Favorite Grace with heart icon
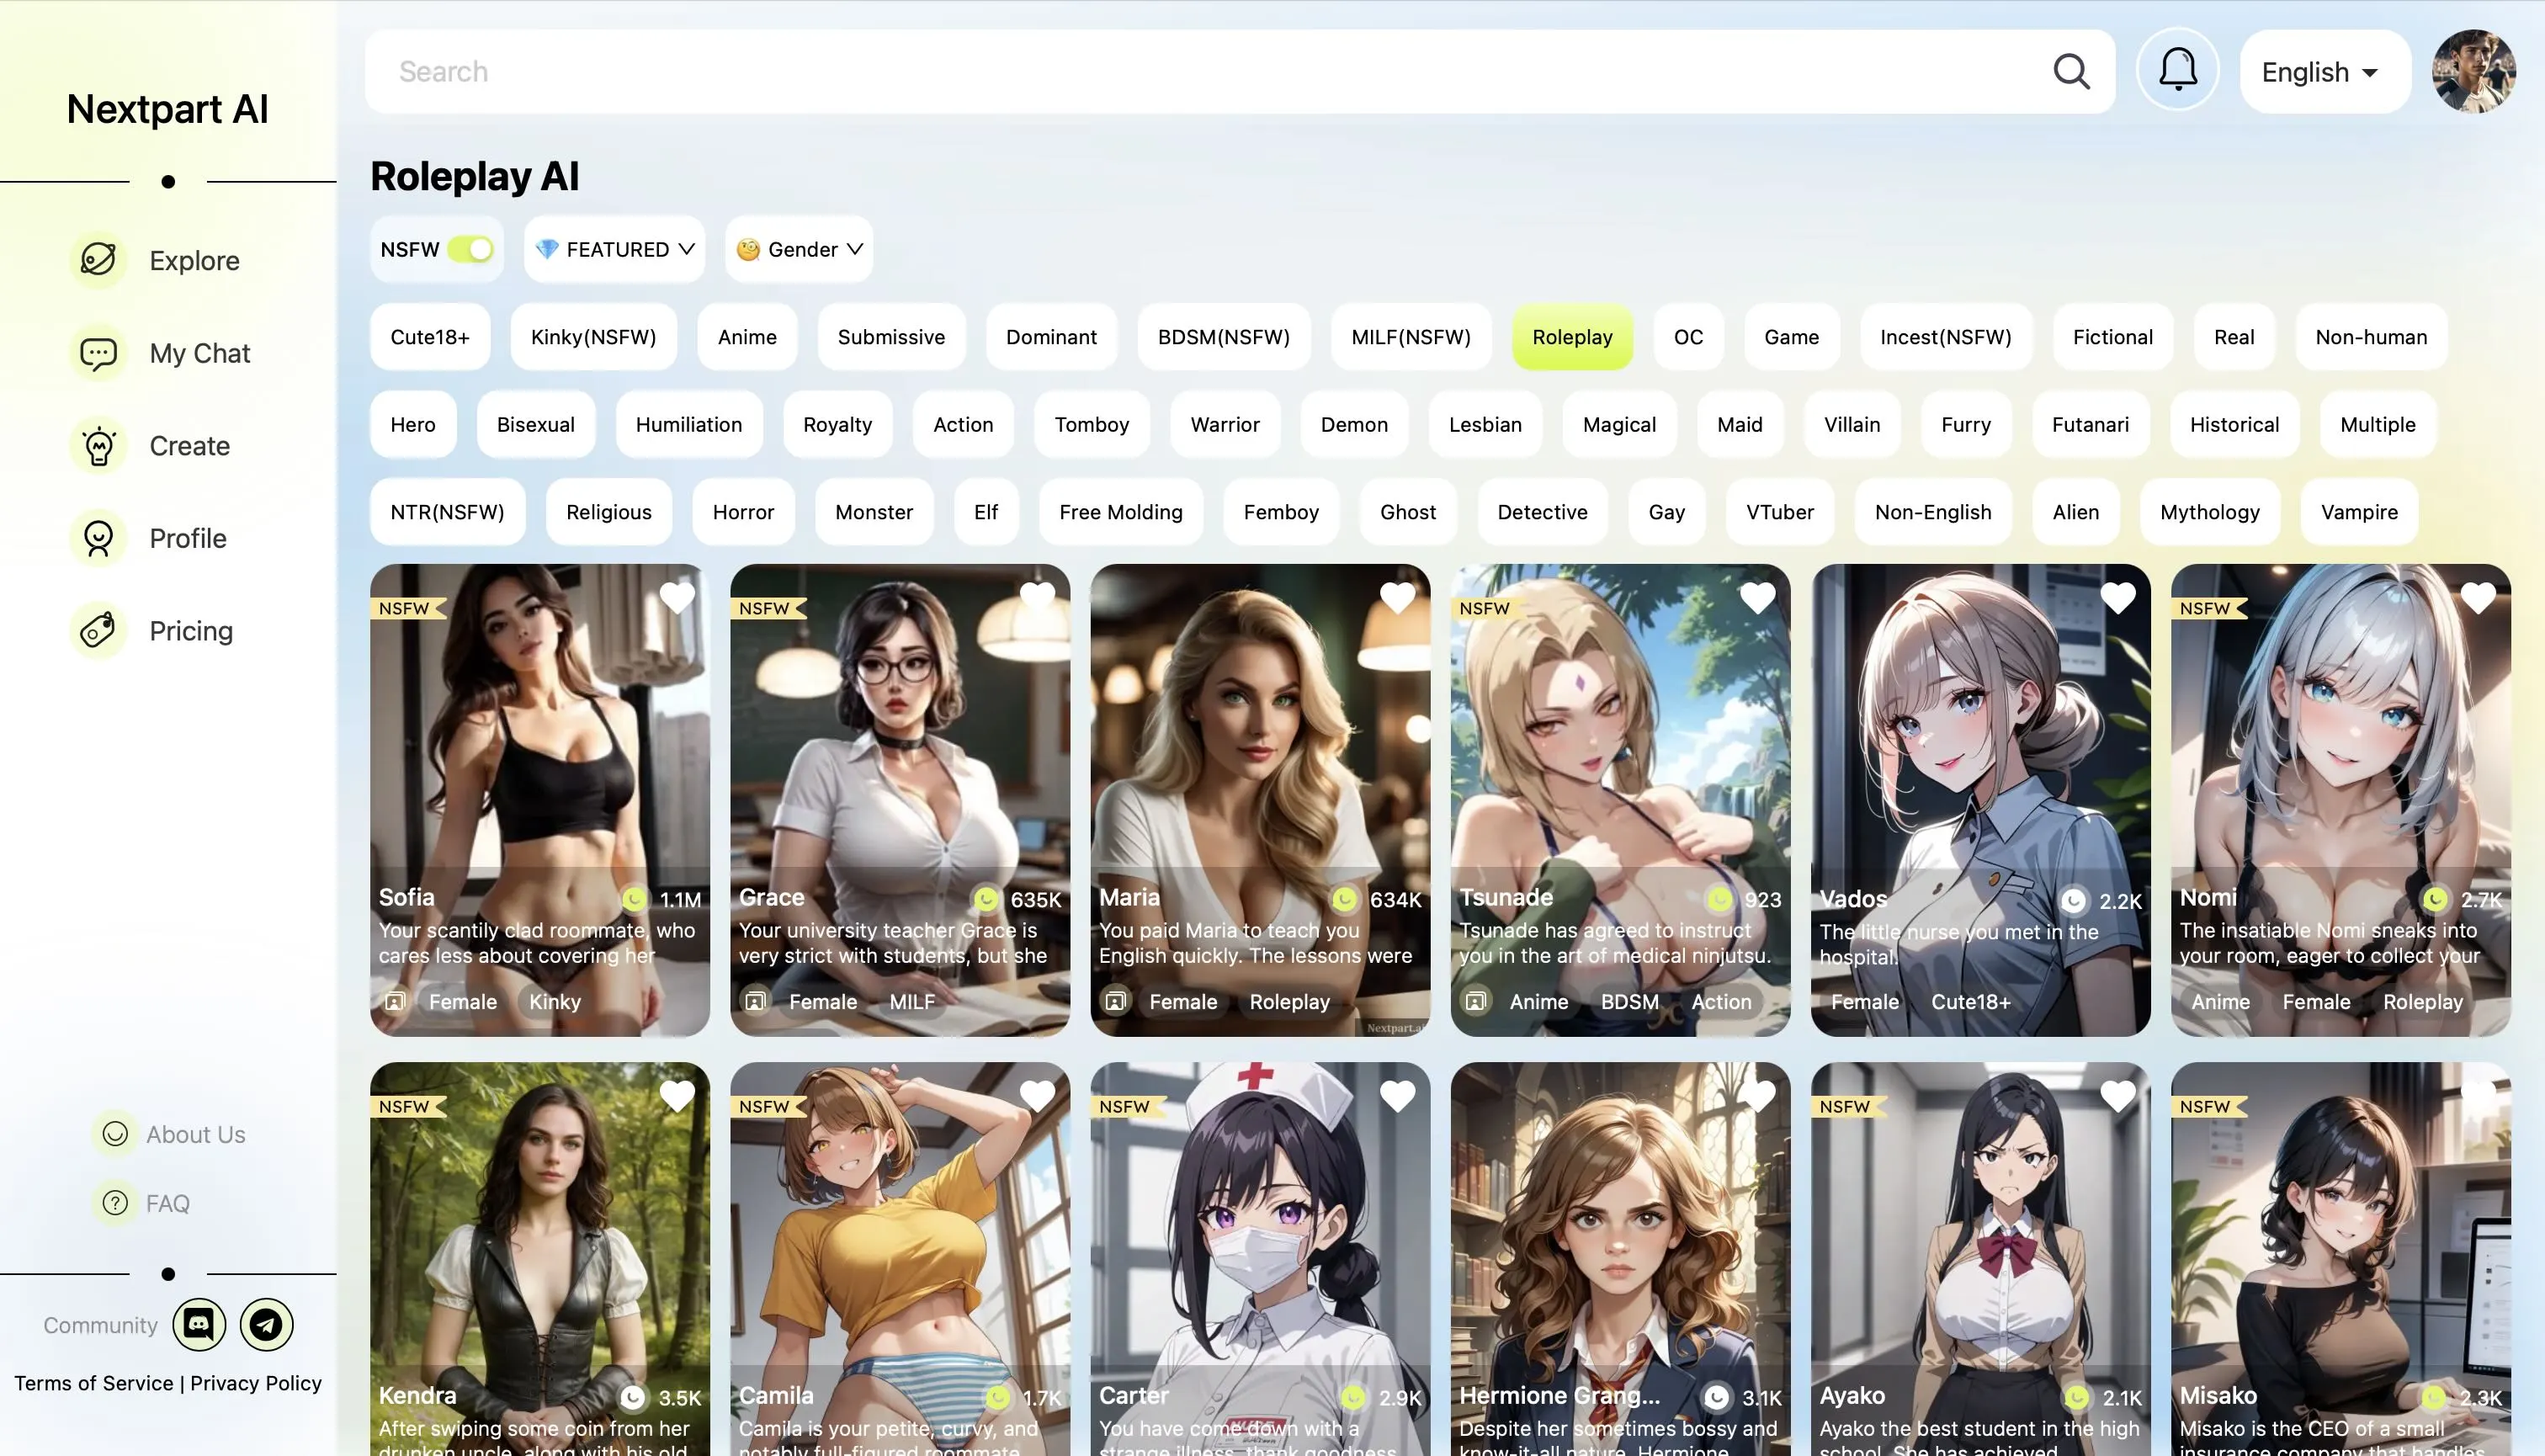 1037,598
